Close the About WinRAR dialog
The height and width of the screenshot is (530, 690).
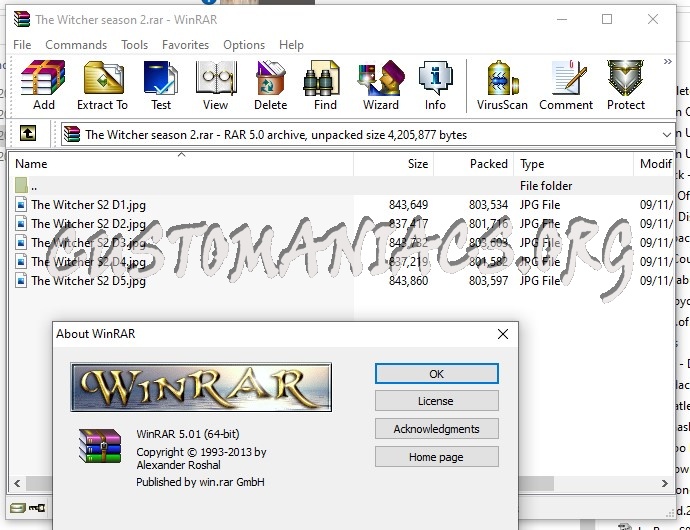tap(503, 334)
